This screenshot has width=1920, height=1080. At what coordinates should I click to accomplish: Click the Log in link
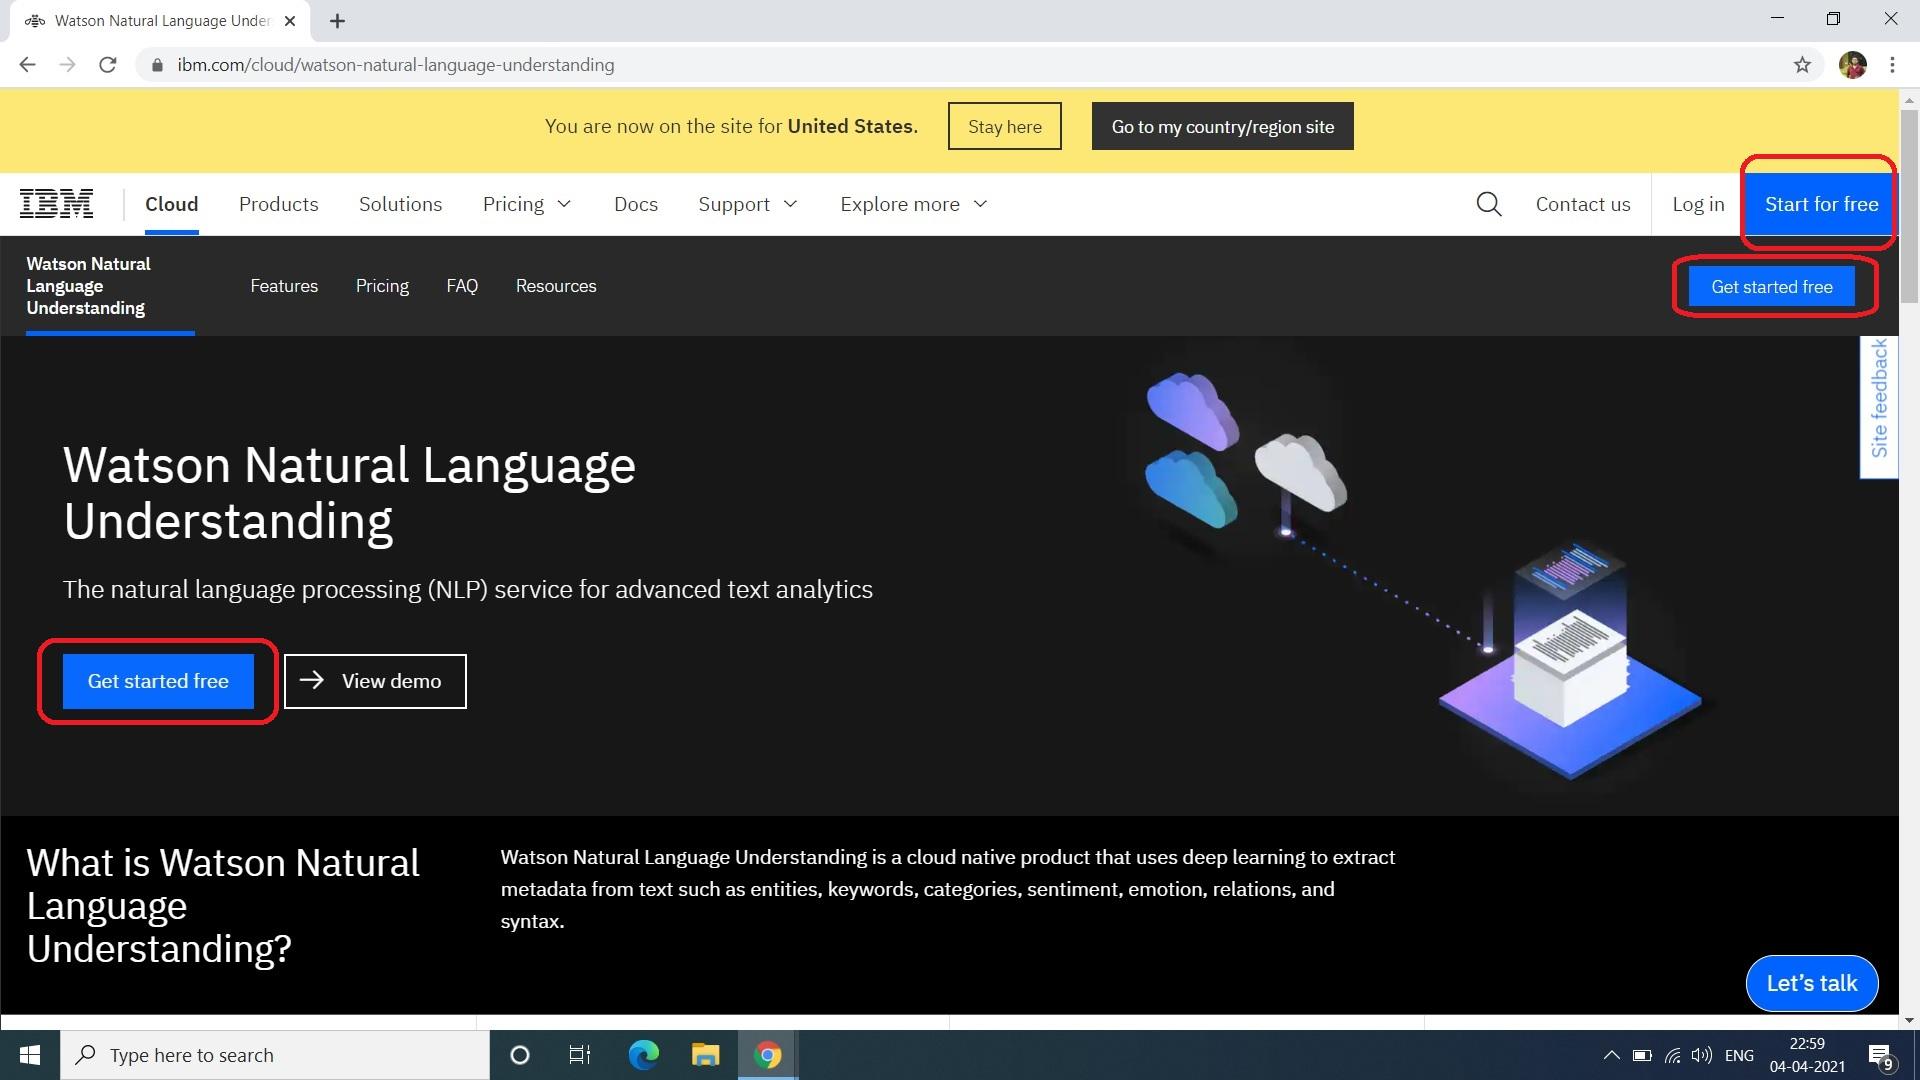pos(1698,204)
